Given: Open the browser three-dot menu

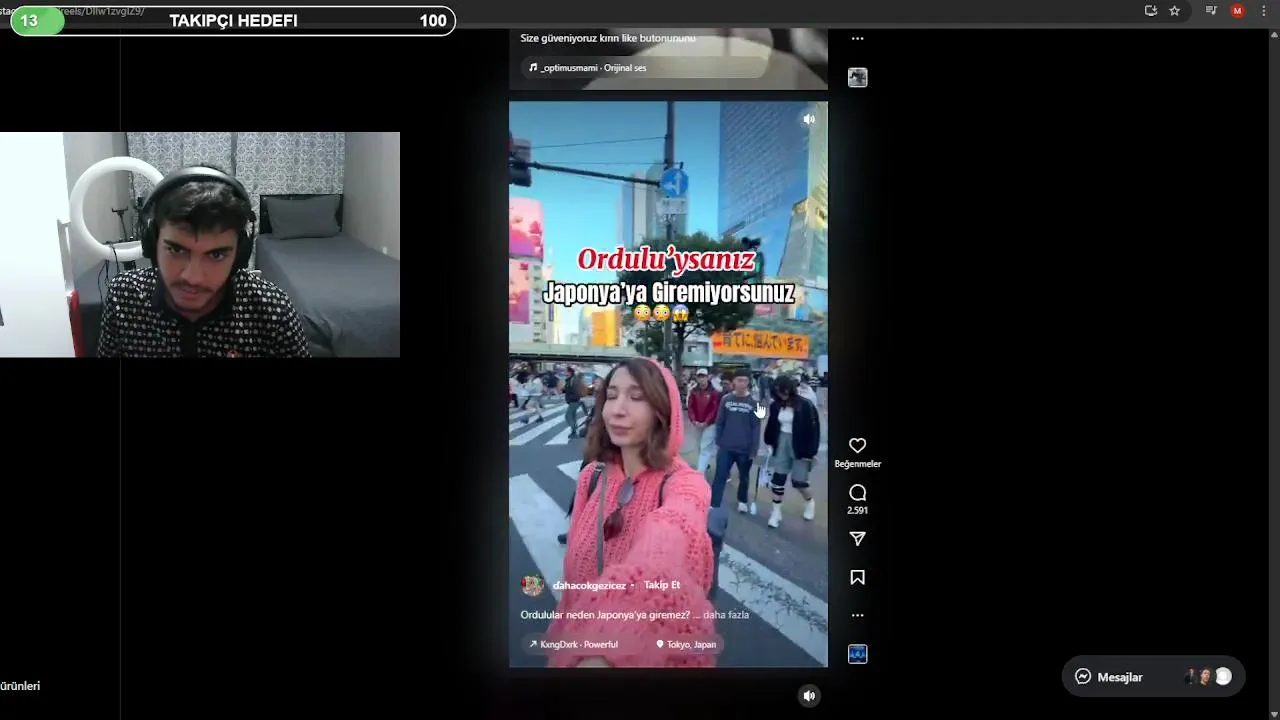Looking at the screenshot, I should [x=1264, y=11].
